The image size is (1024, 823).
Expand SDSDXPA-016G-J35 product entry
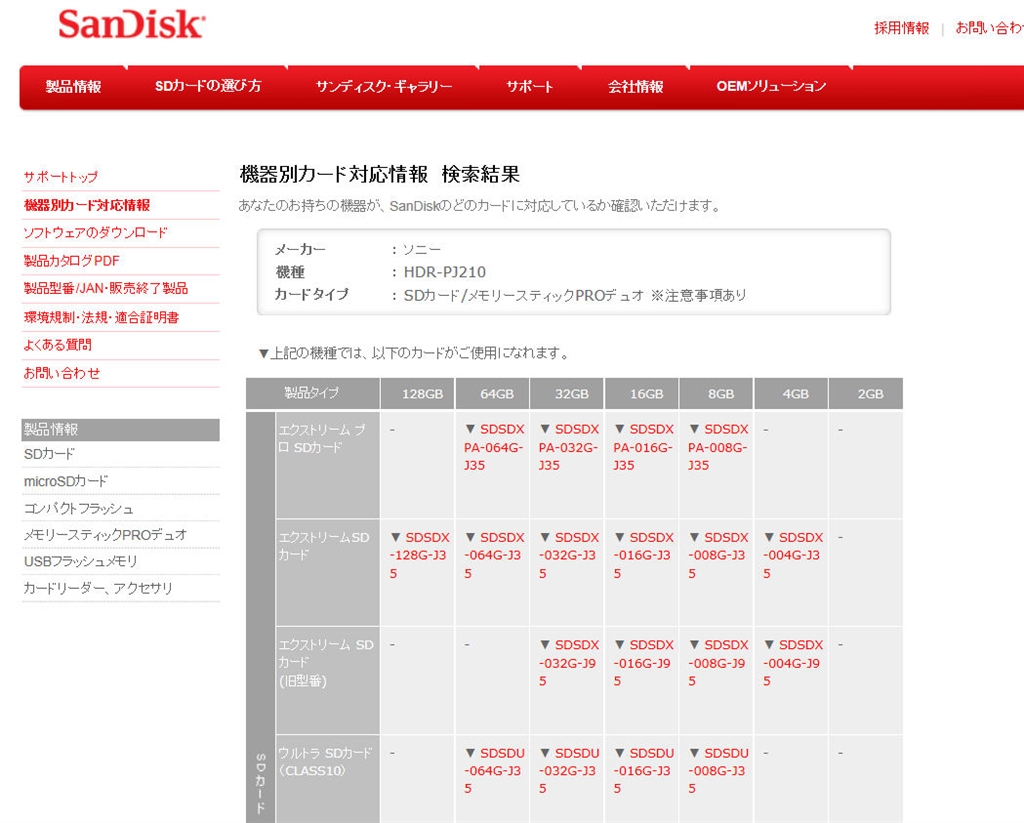[x=643, y=447]
